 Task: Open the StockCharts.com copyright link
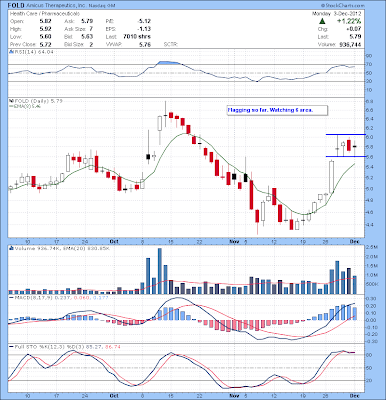pos(343,6)
